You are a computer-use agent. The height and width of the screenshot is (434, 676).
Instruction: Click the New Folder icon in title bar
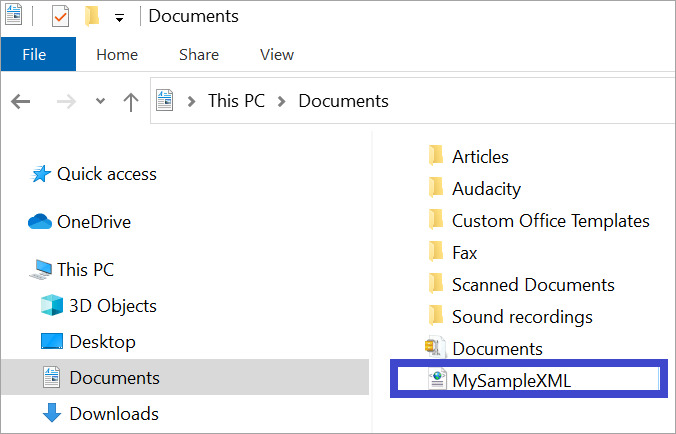[92, 16]
